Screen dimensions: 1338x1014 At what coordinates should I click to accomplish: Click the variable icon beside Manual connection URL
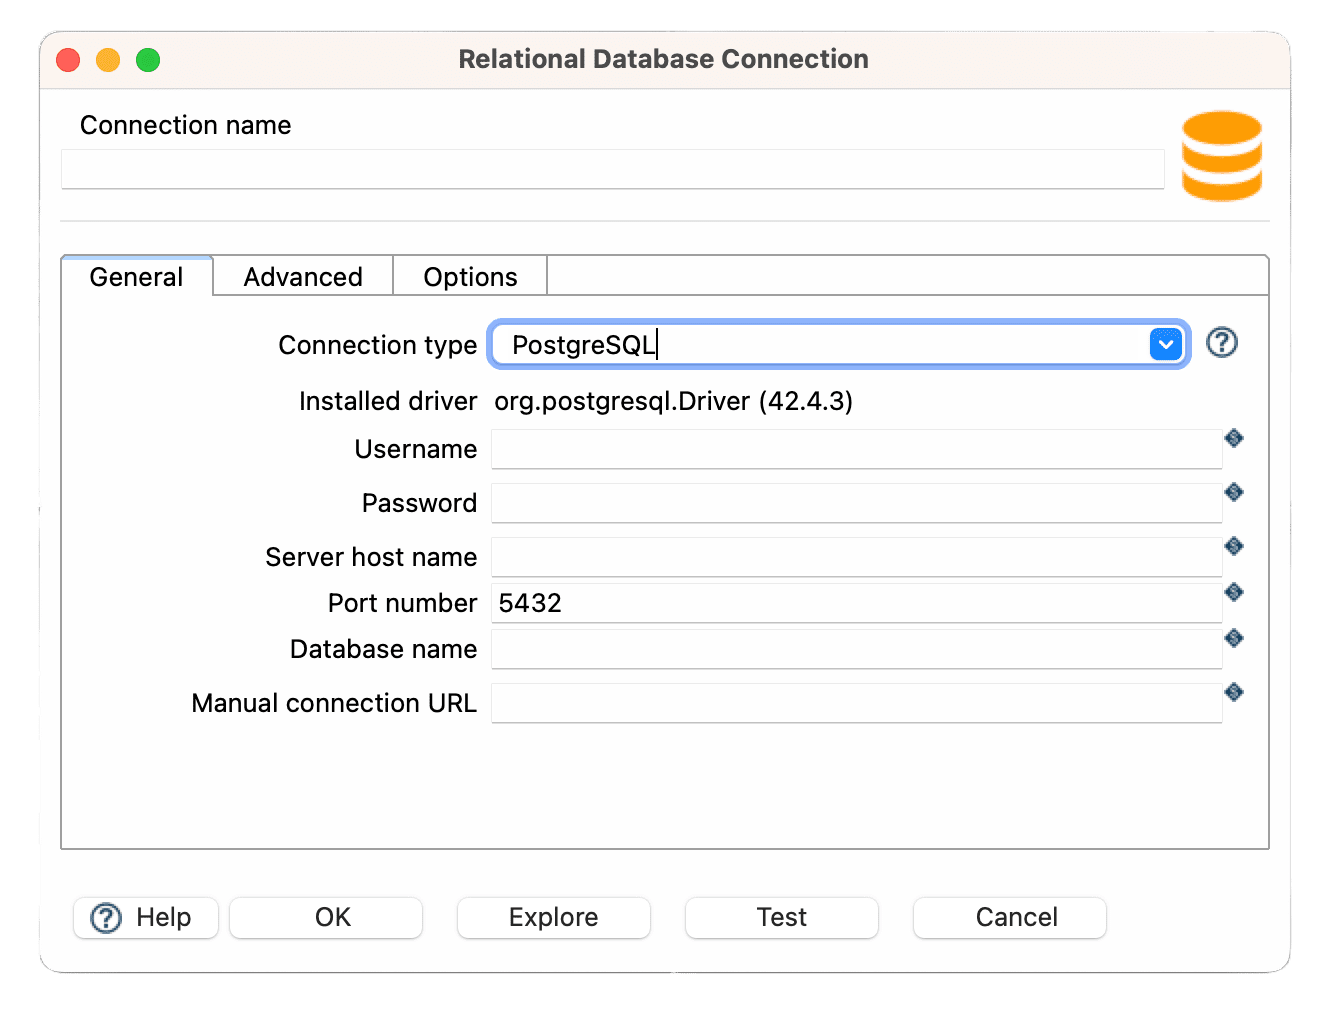click(1234, 692)
